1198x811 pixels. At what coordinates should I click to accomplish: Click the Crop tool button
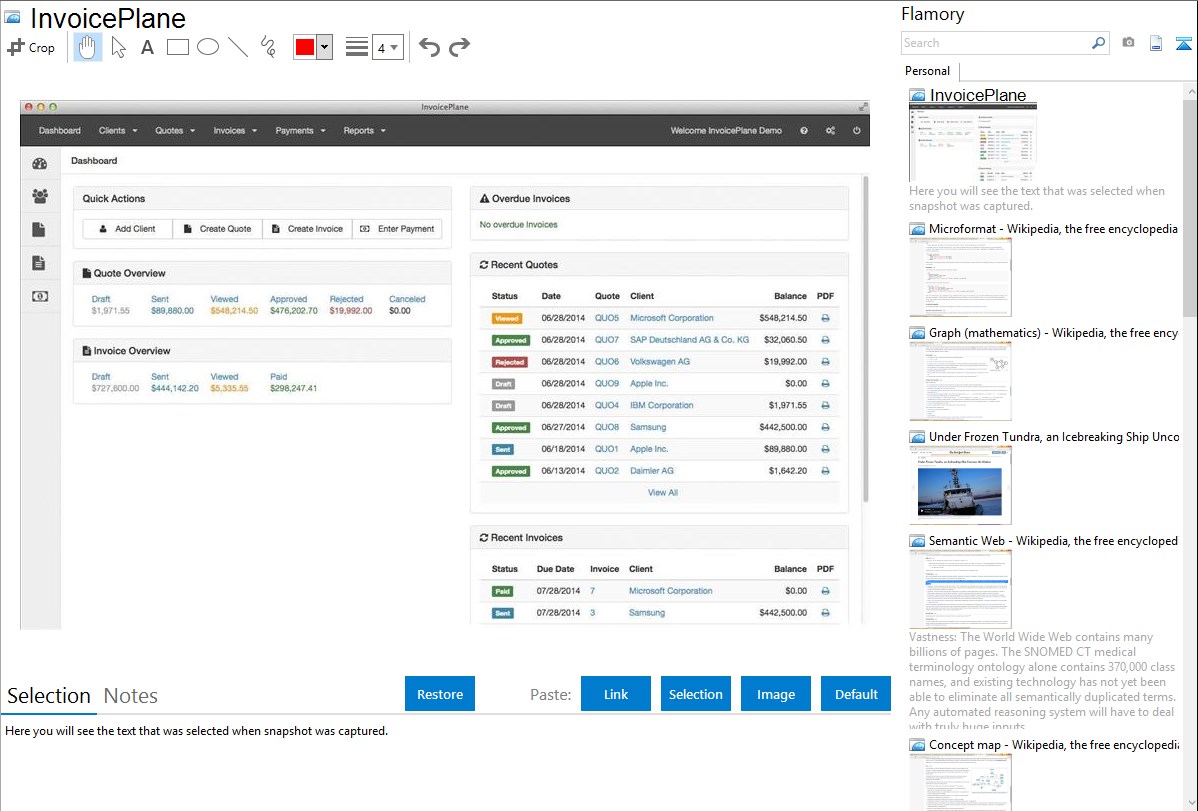pyautogui.click(x=31, y=47)
